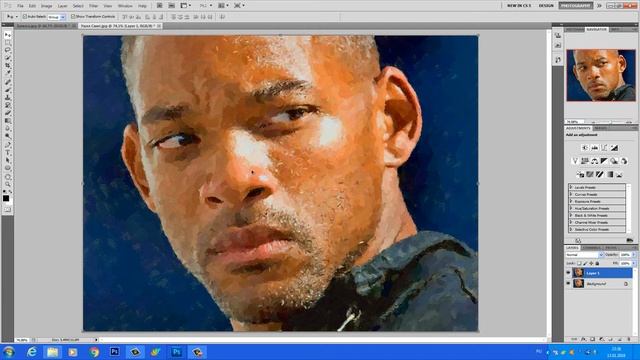Expand the Levels Presets list
Viewport: 640px width, 360px height.
(571, 187)
